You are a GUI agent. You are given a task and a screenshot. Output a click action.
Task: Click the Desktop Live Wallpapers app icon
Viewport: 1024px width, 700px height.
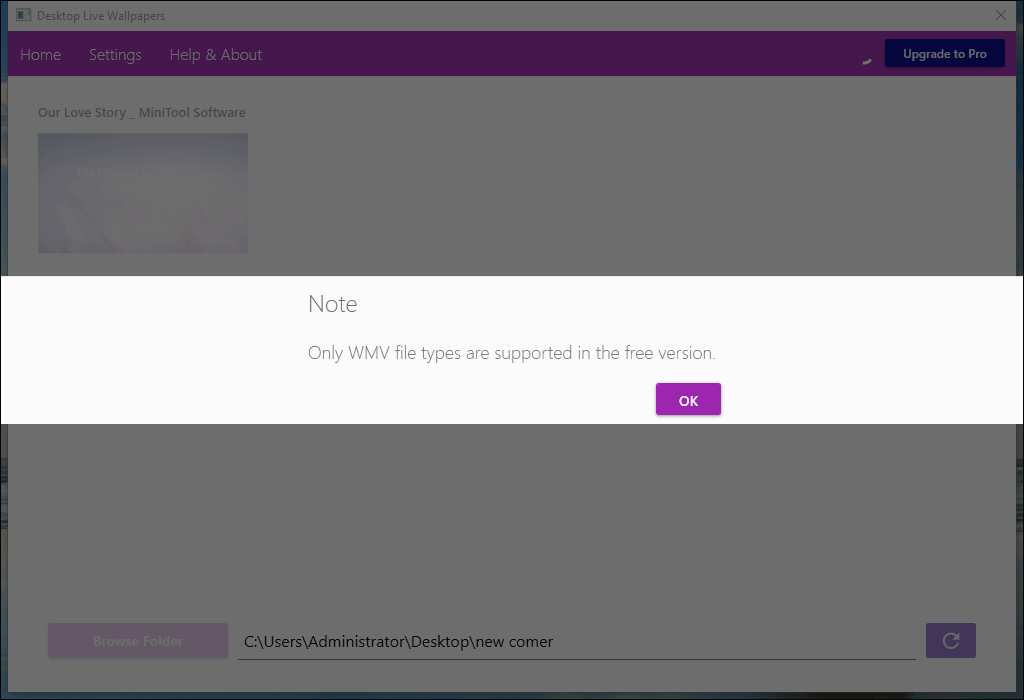click(x=24, y=15)
